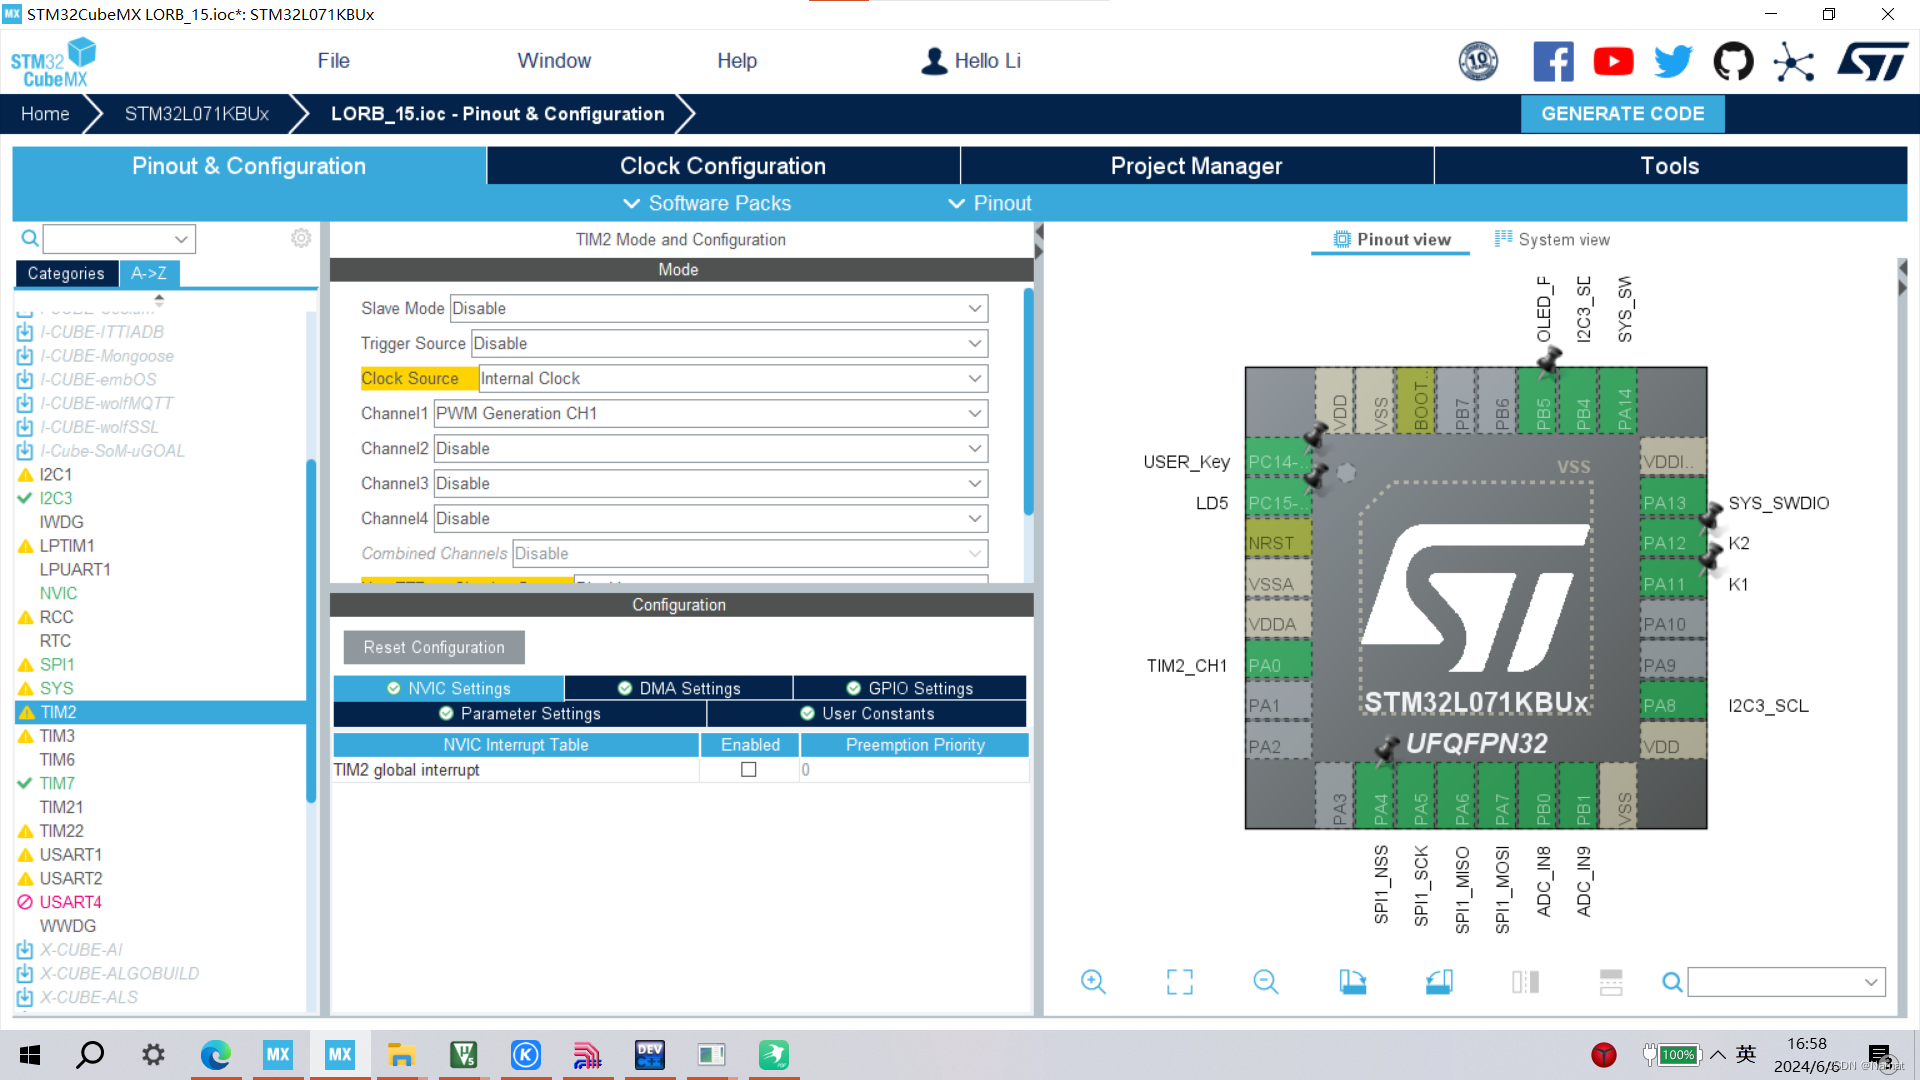Open the Channel1 PWM Generation dropdown
Viewport: 1920px width, 1080px height.
pyautogui.click(x=972, y=413)
